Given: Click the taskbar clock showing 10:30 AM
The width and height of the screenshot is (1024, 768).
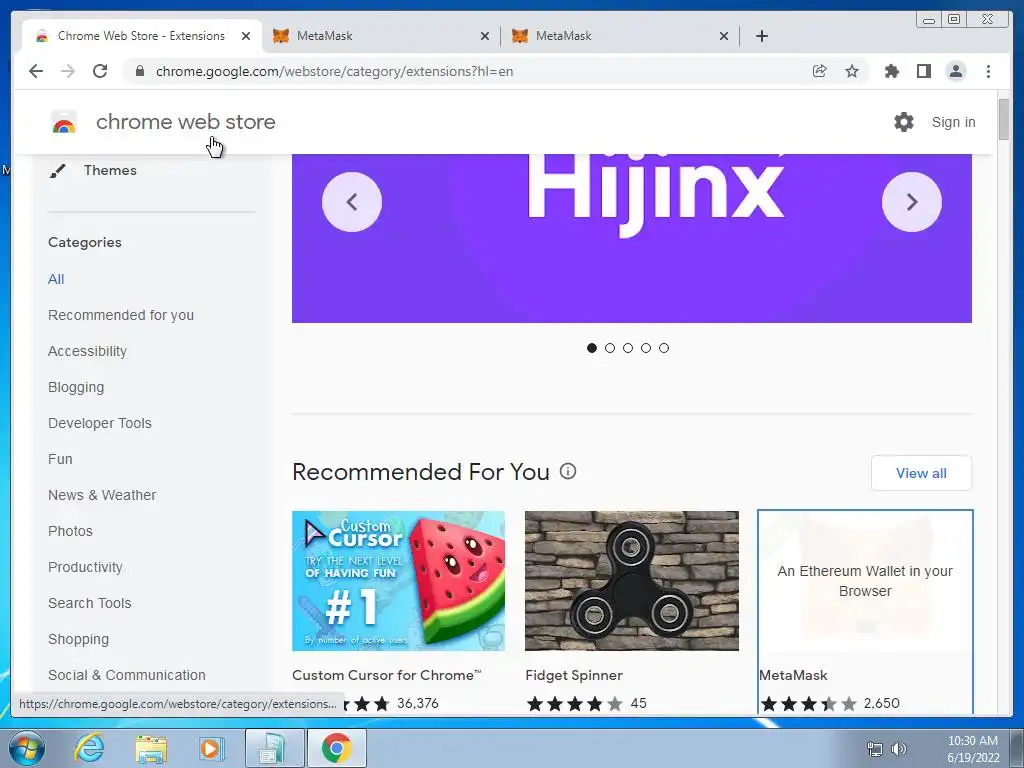Looking at the screenshot, I should (x=972, y=749).
